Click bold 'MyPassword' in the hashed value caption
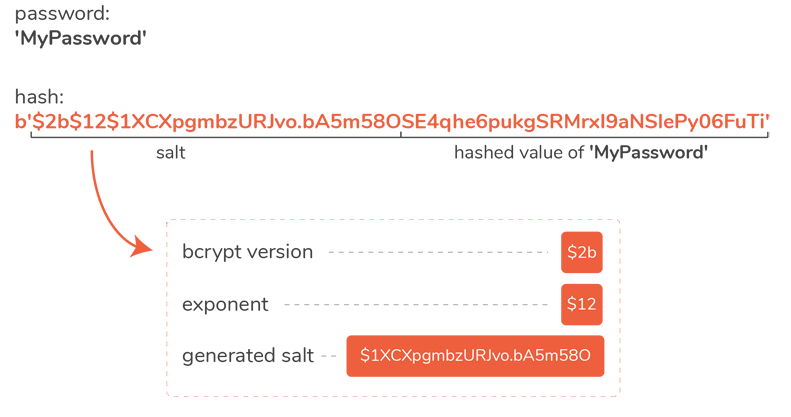The width and height of the screenshot is (791, 417). pyautogui.click(x=648, y=153)
